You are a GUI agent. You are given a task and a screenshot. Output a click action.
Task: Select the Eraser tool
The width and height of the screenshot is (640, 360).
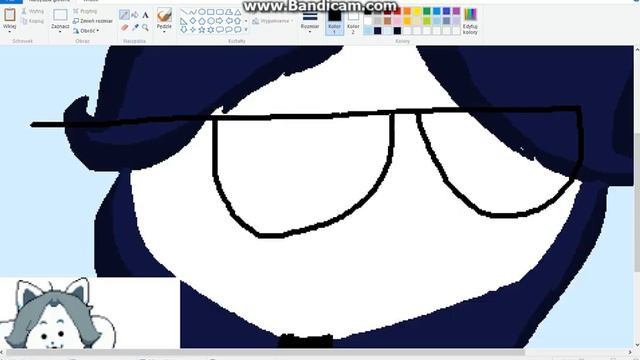pos(124,27)
